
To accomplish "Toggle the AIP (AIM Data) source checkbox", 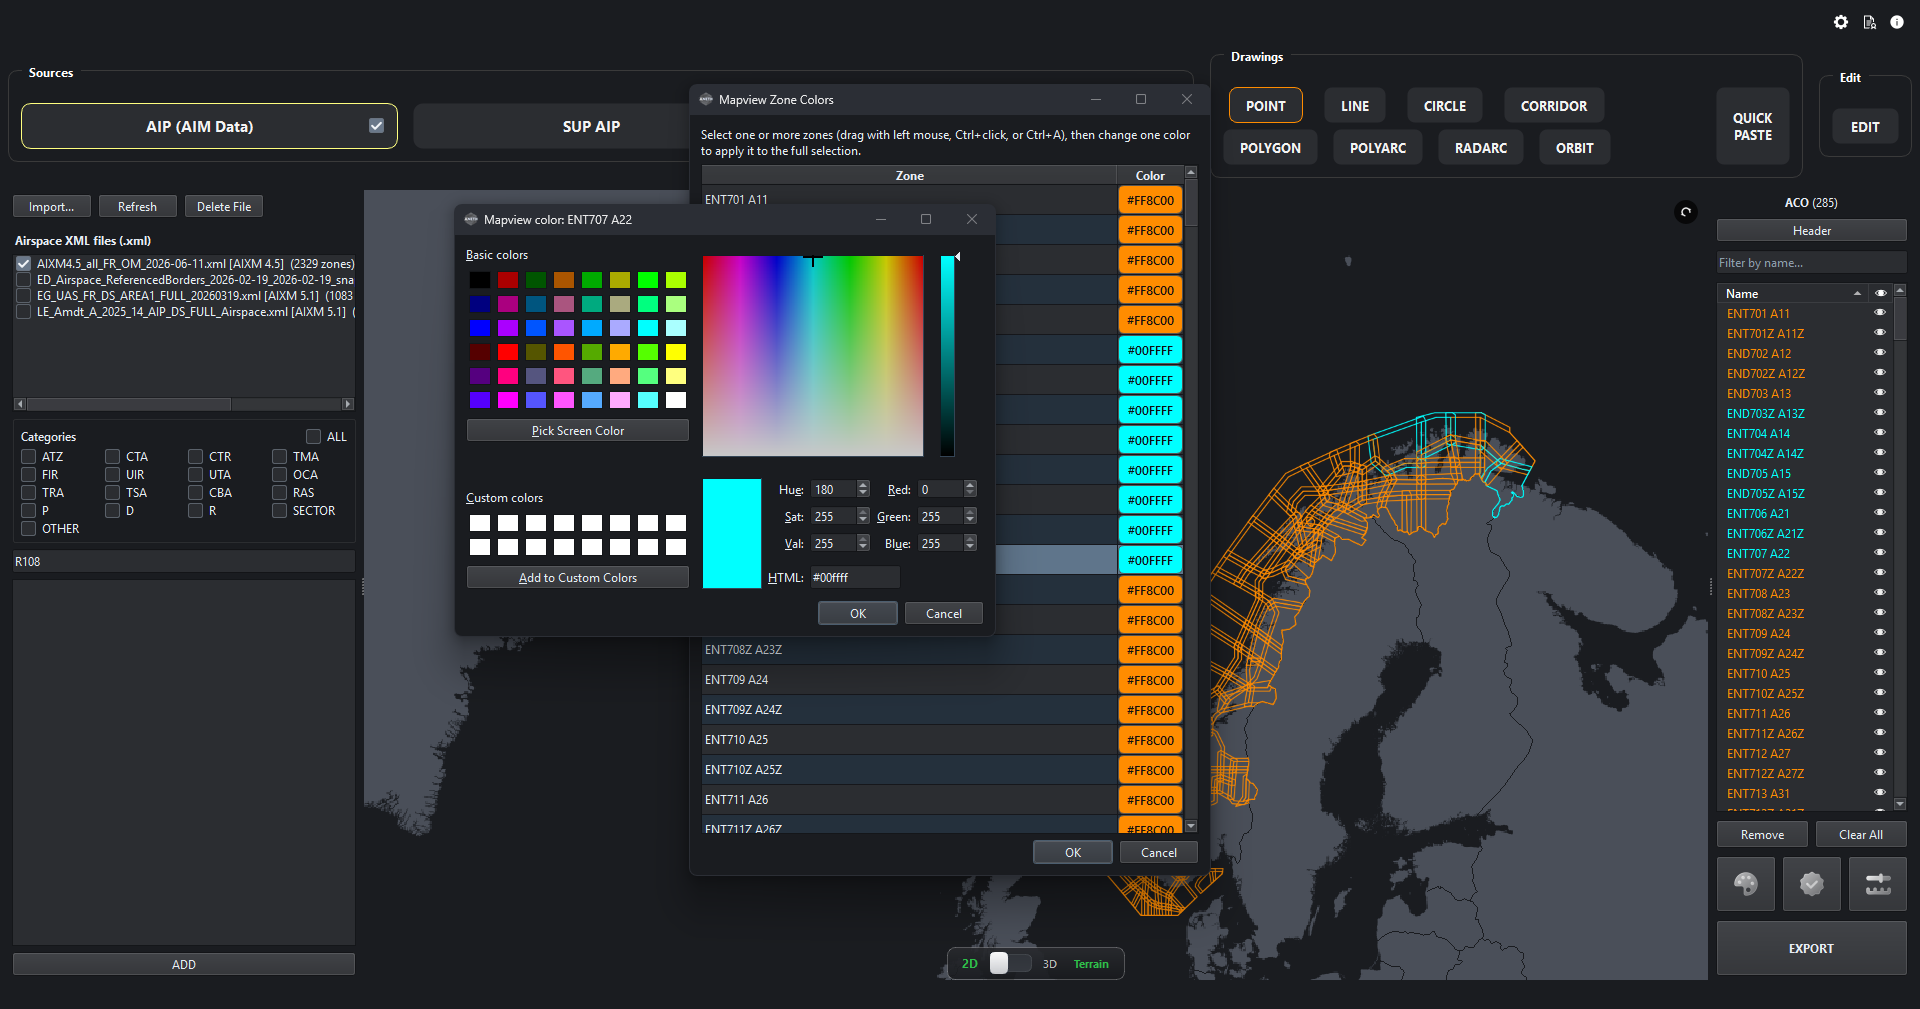I will coord(377,126).
